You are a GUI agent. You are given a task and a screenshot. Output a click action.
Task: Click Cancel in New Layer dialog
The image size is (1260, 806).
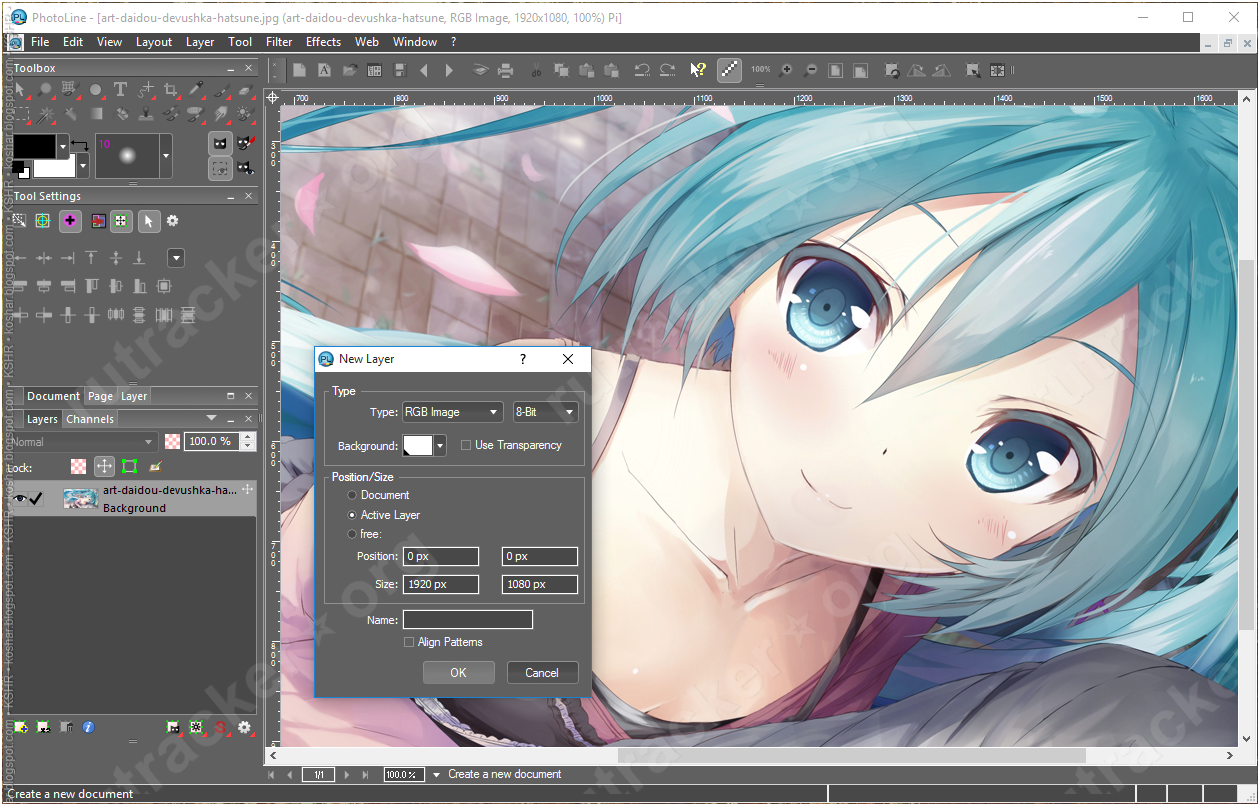click(x=542, y=672)
